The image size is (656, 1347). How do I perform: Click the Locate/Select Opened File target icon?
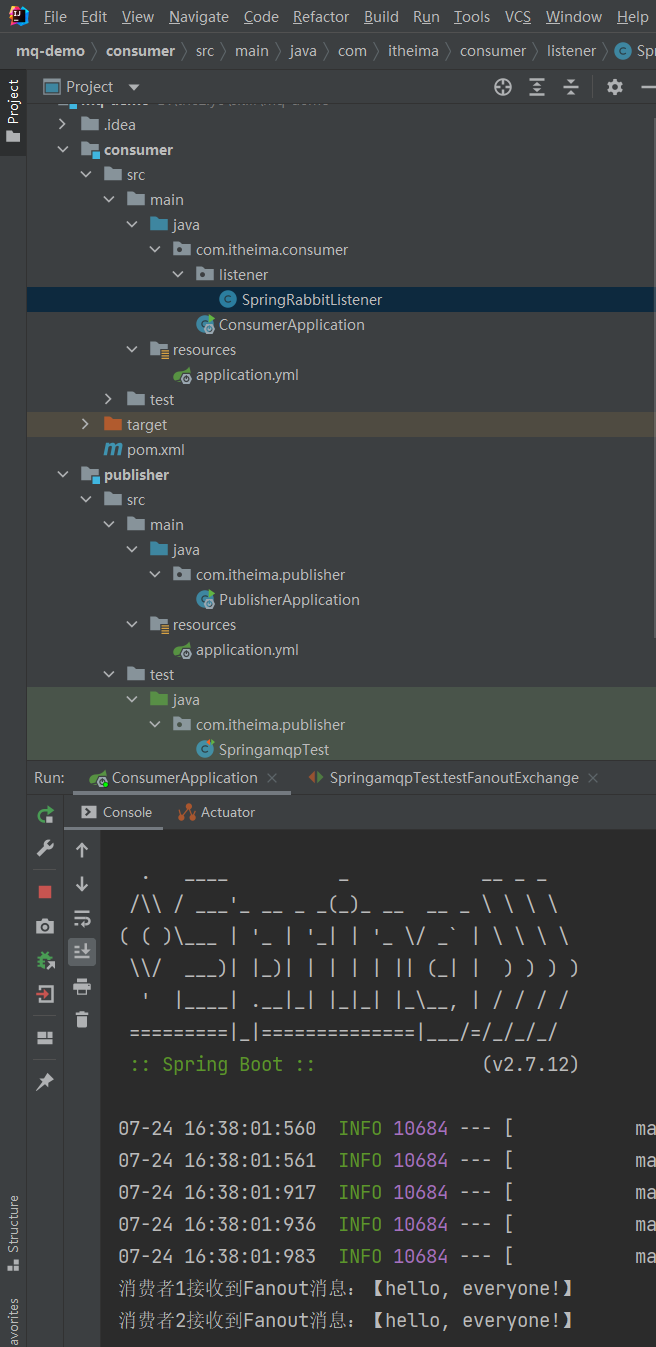click(503, 87)
